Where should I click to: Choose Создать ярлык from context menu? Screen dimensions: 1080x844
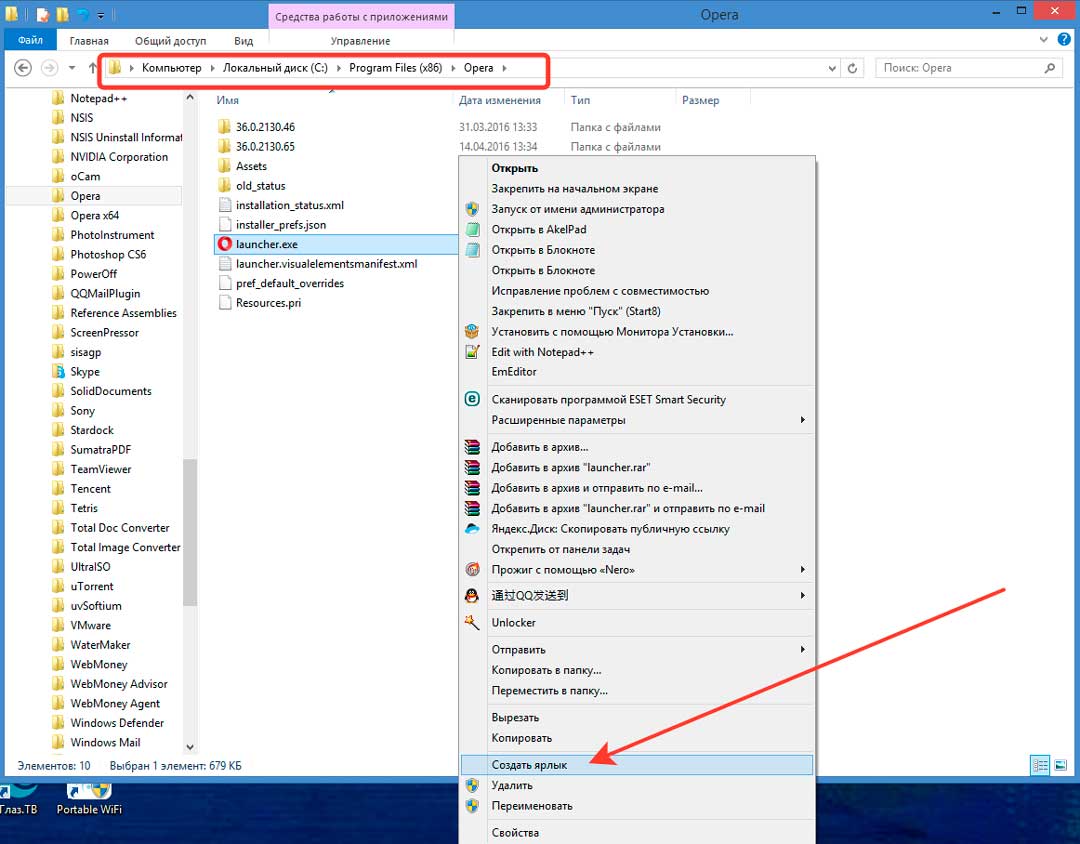tap(636, 765)
